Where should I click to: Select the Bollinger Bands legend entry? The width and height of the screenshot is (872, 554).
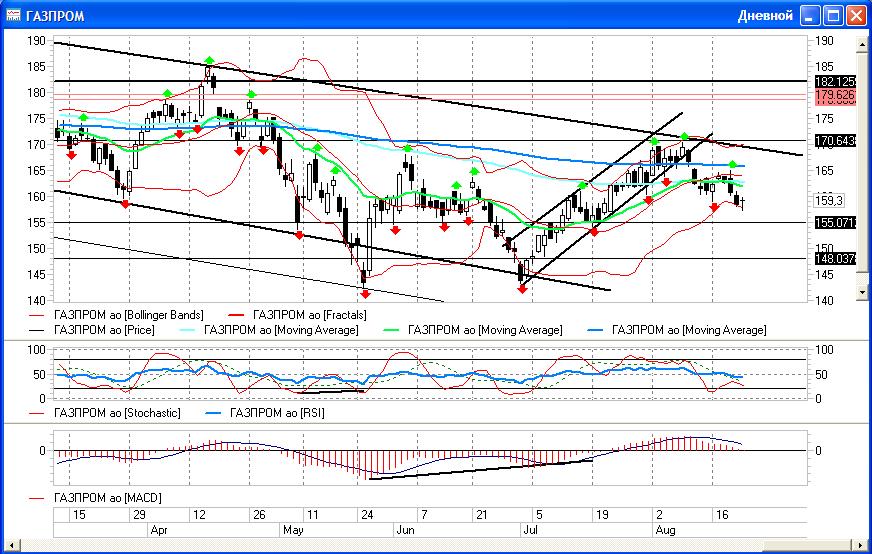coord(116,315)
